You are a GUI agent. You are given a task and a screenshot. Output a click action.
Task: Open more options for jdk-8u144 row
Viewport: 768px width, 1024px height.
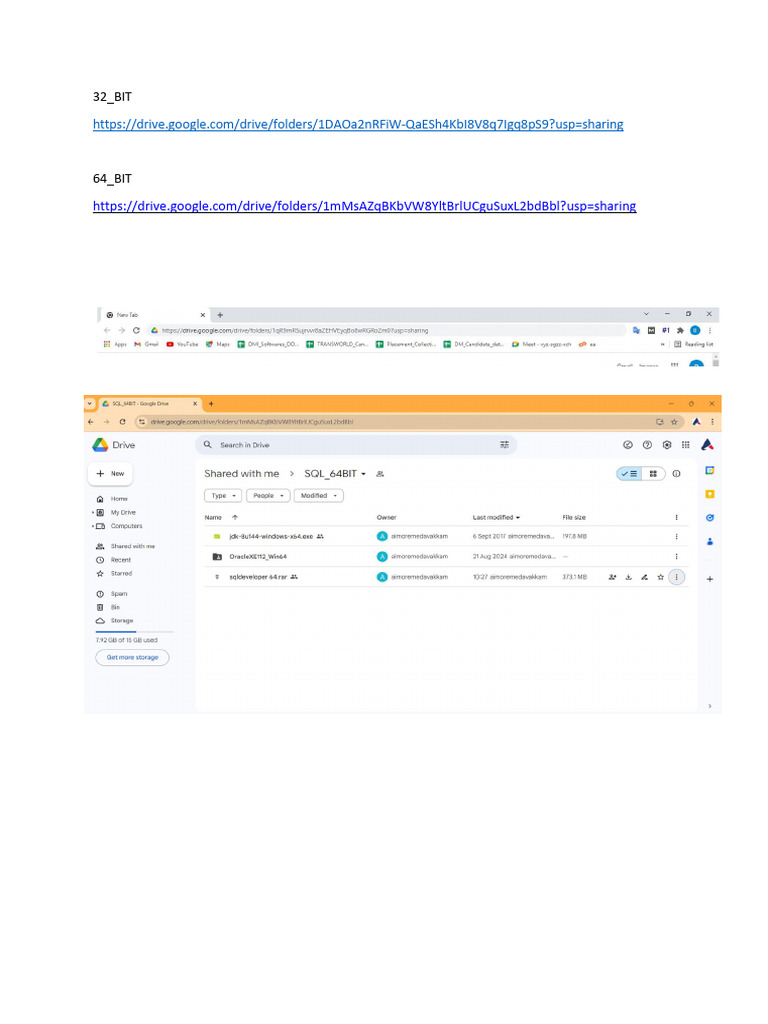click(677, 536)
